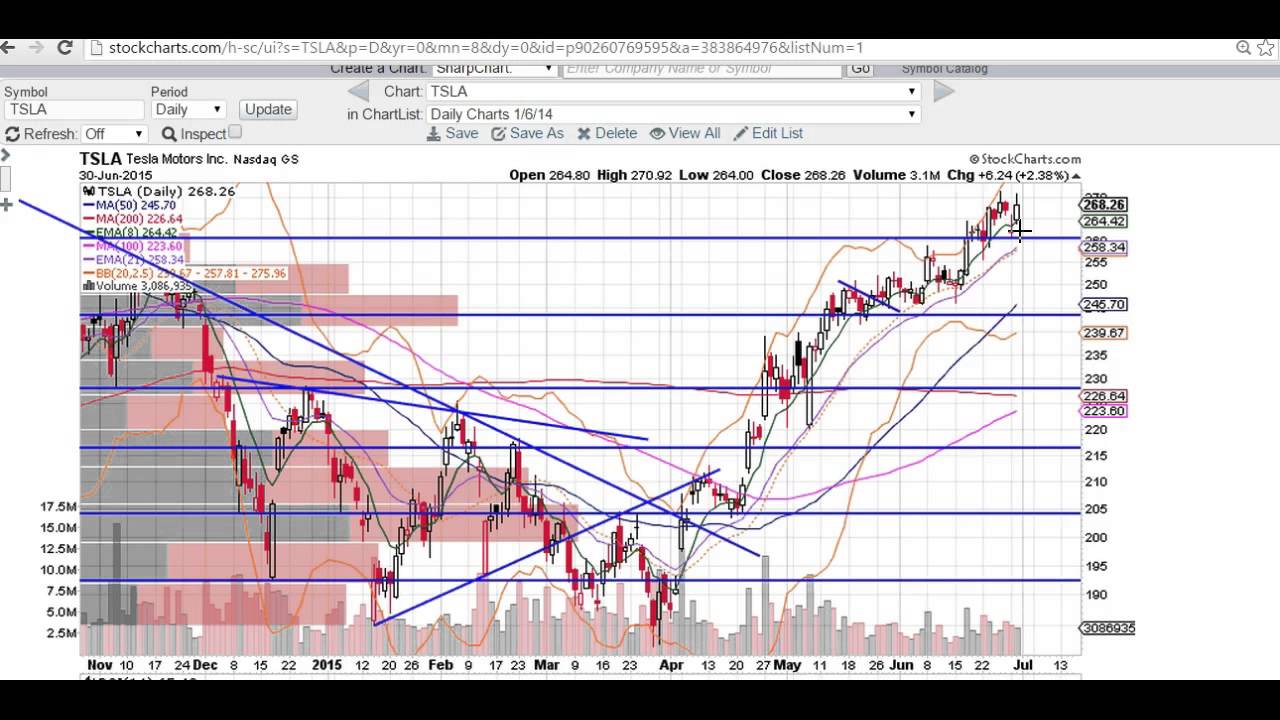Go to previous chart with left arrow
This screenshot has width=1280, height=720.
tap(358, 91)
